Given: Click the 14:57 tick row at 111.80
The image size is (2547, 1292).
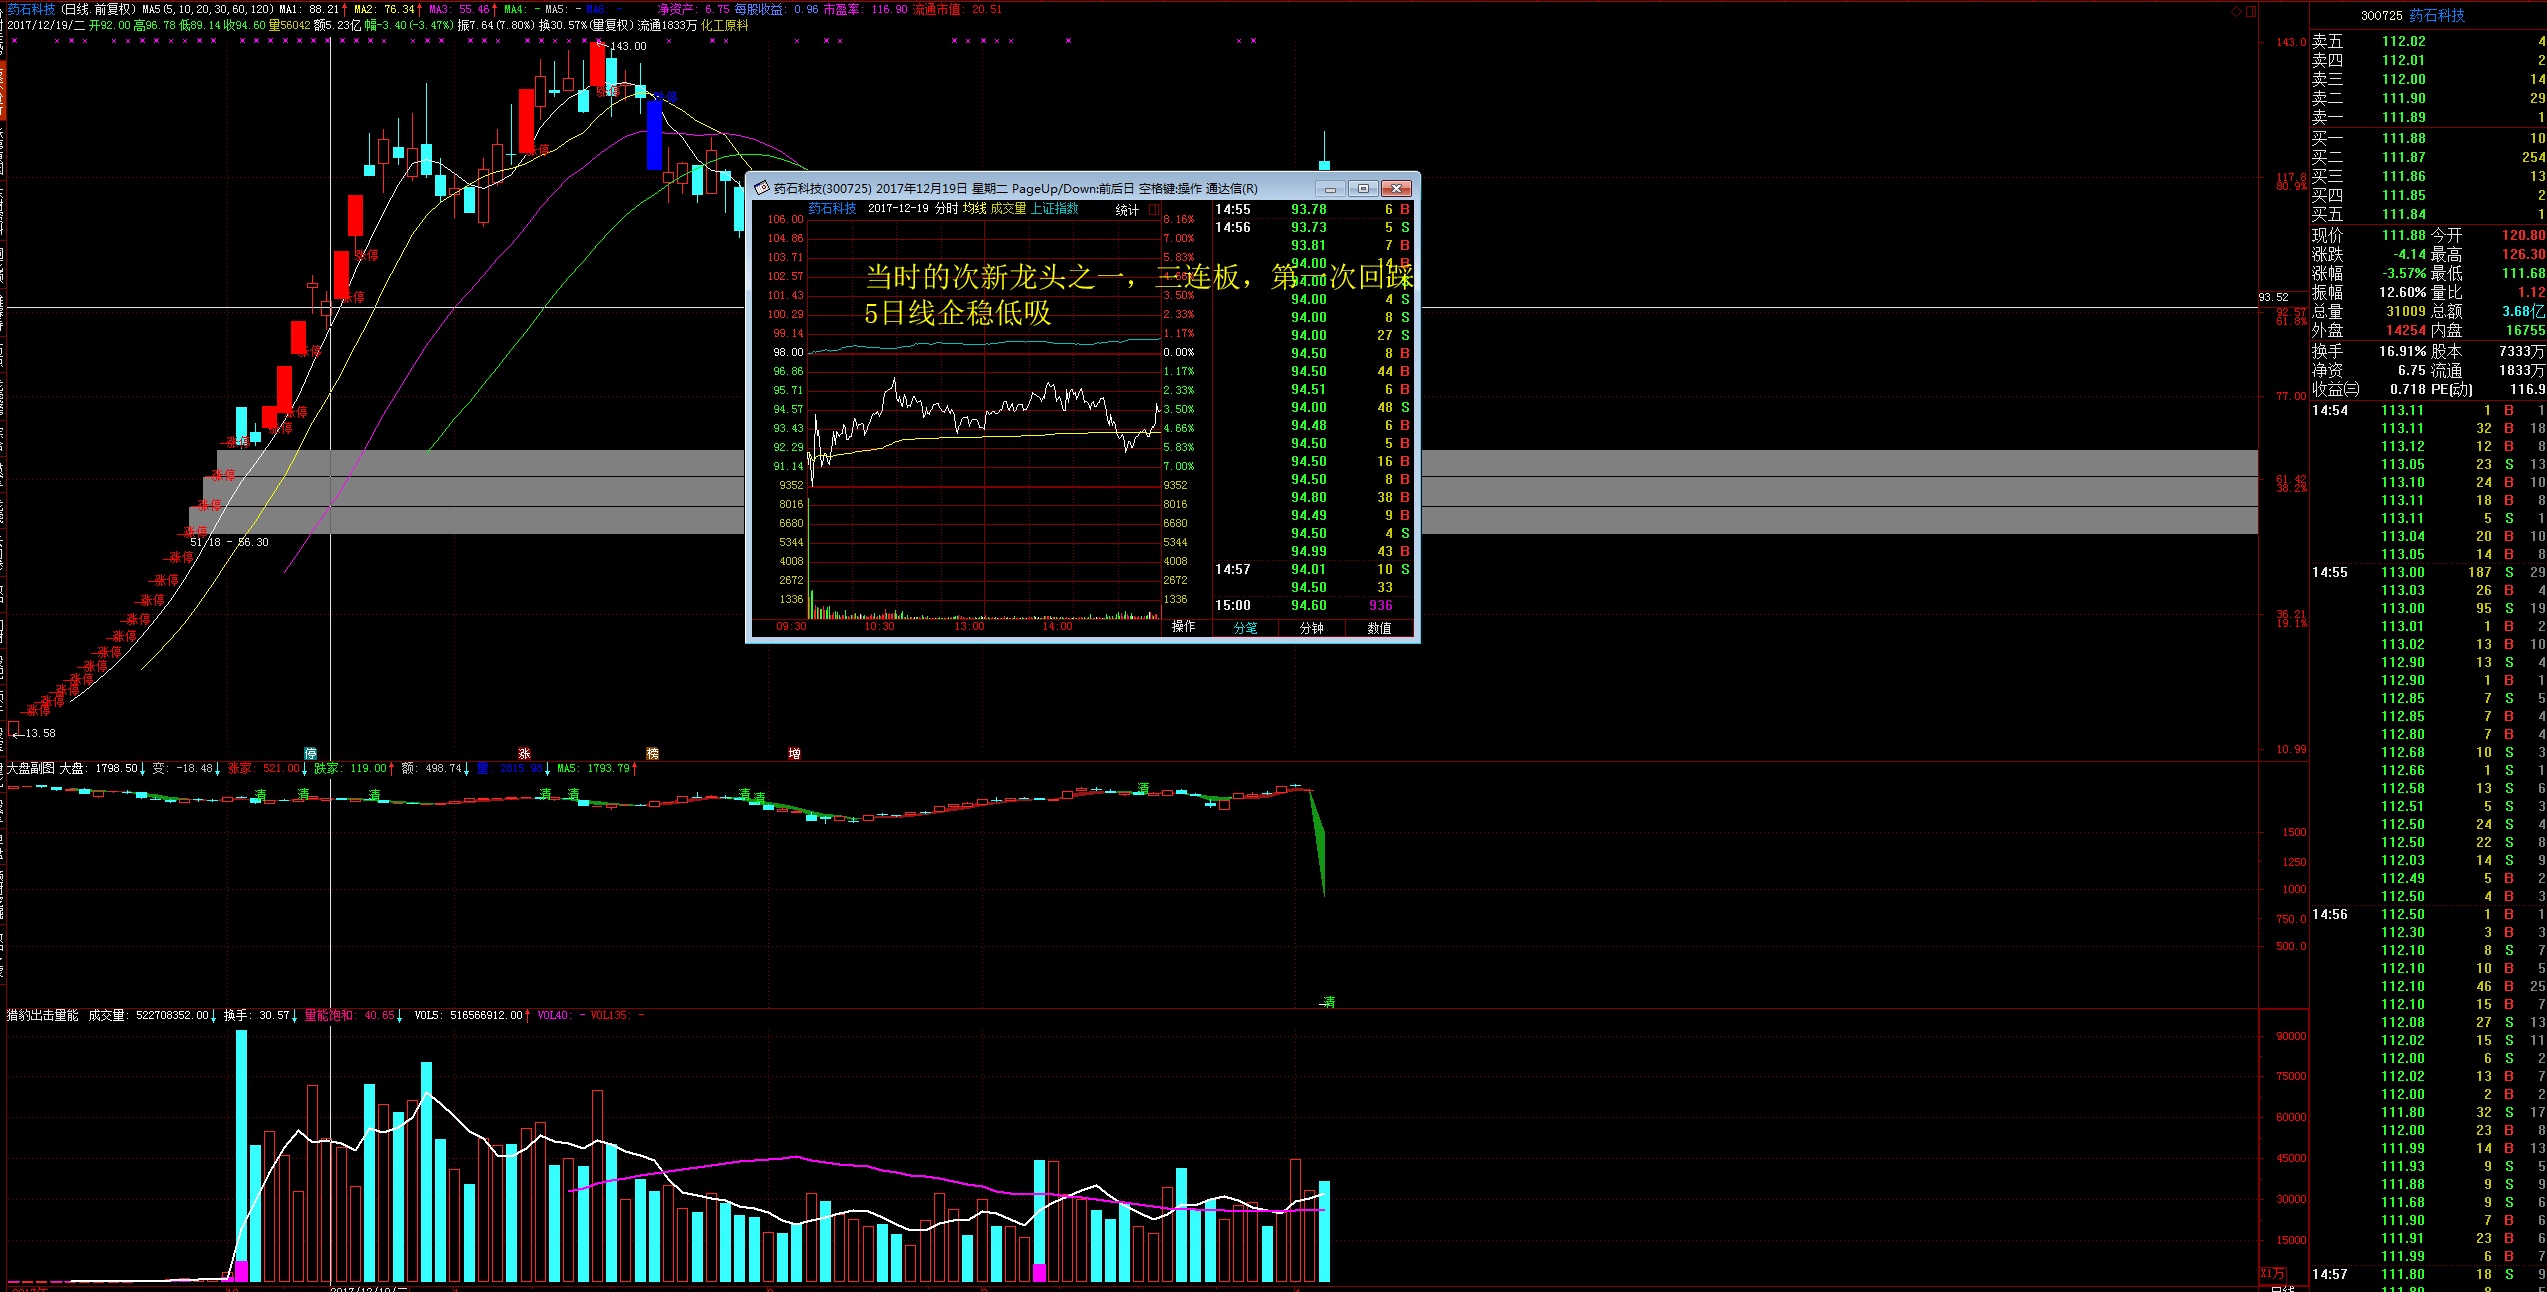Looking at the screenshot, I should (x=2428, y=1274).
